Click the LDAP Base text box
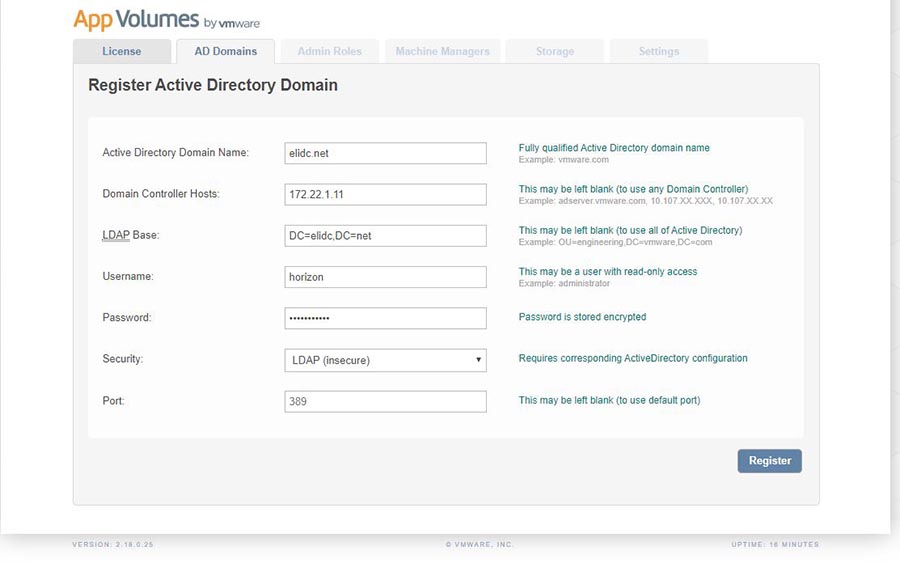 pyautogui.click(x=385, y=235)
